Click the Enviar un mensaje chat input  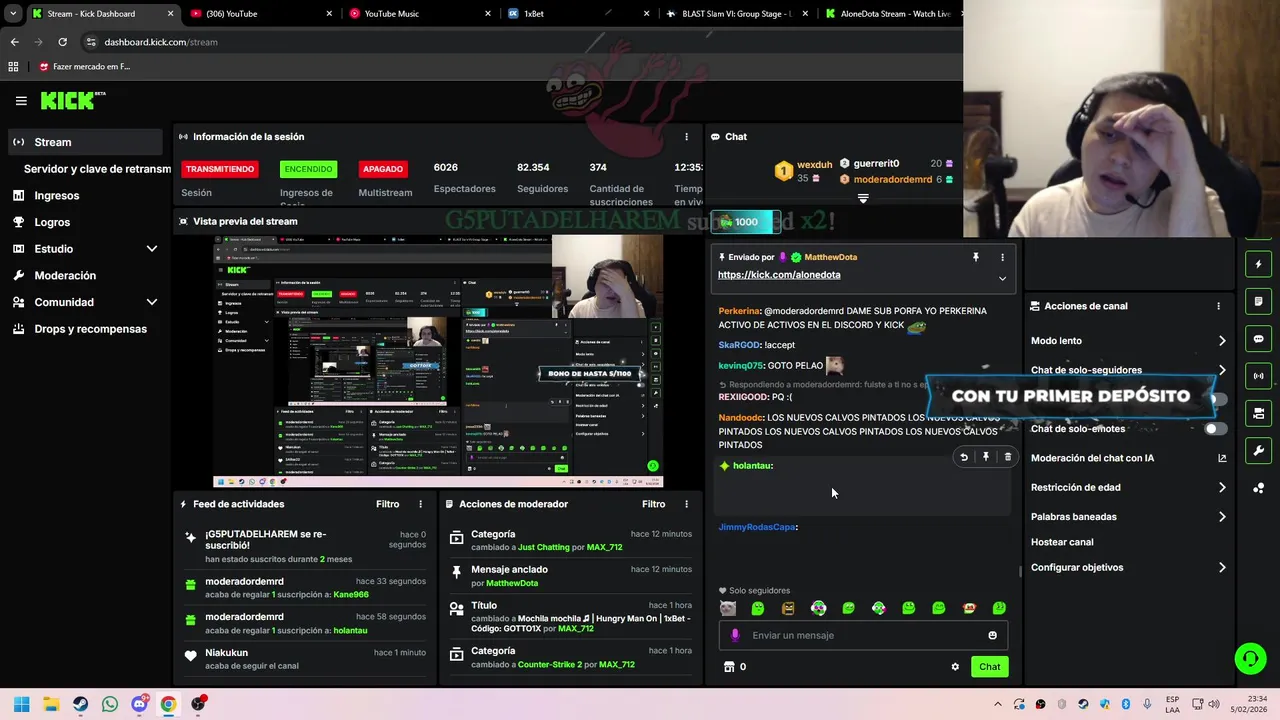863,635
